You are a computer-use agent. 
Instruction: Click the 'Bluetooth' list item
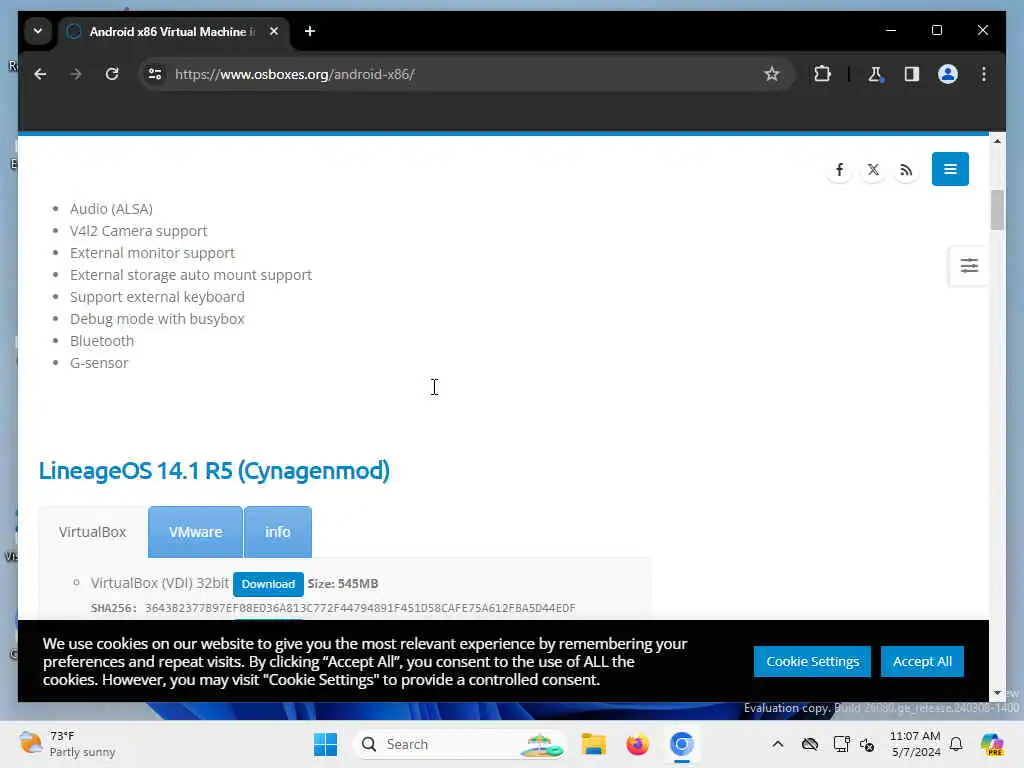point(102,341)
